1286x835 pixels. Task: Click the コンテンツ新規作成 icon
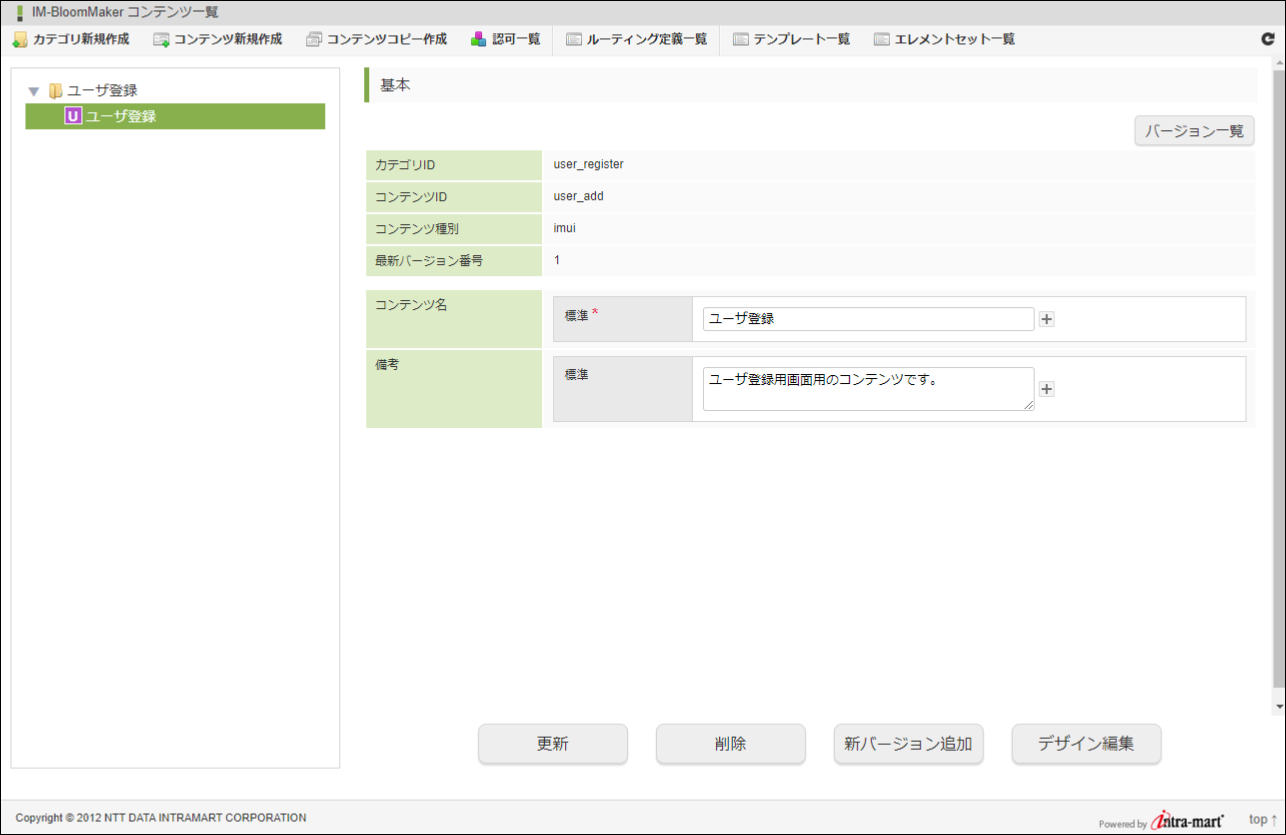161,40
